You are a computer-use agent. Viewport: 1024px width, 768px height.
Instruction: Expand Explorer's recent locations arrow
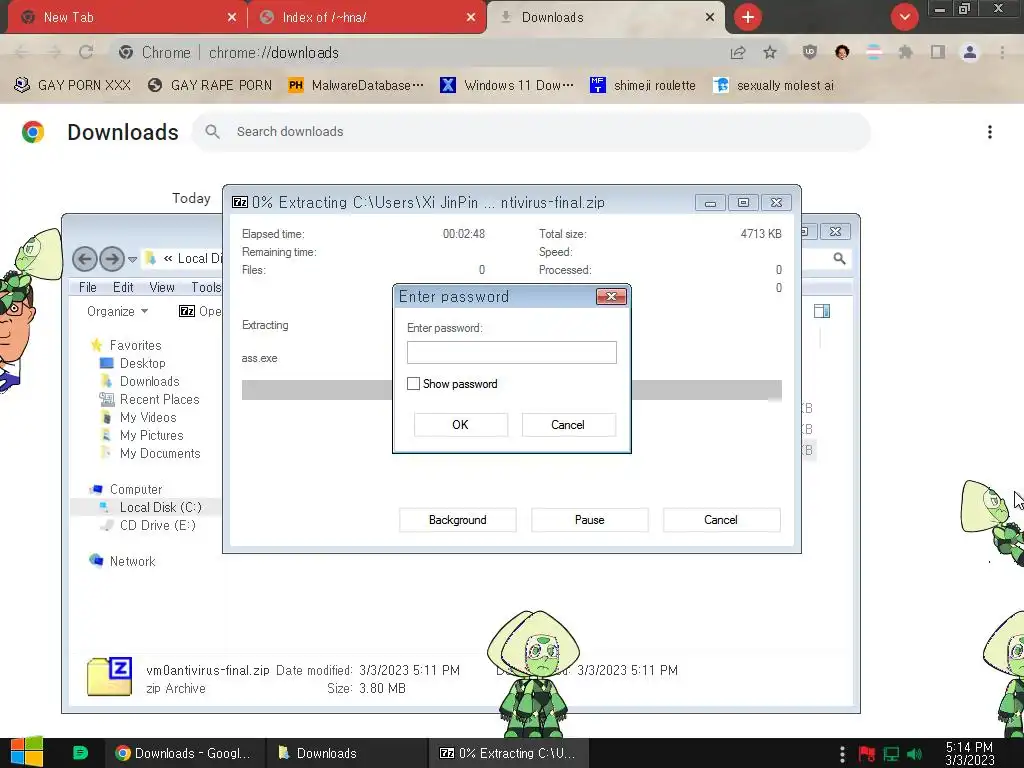[133, 259]
